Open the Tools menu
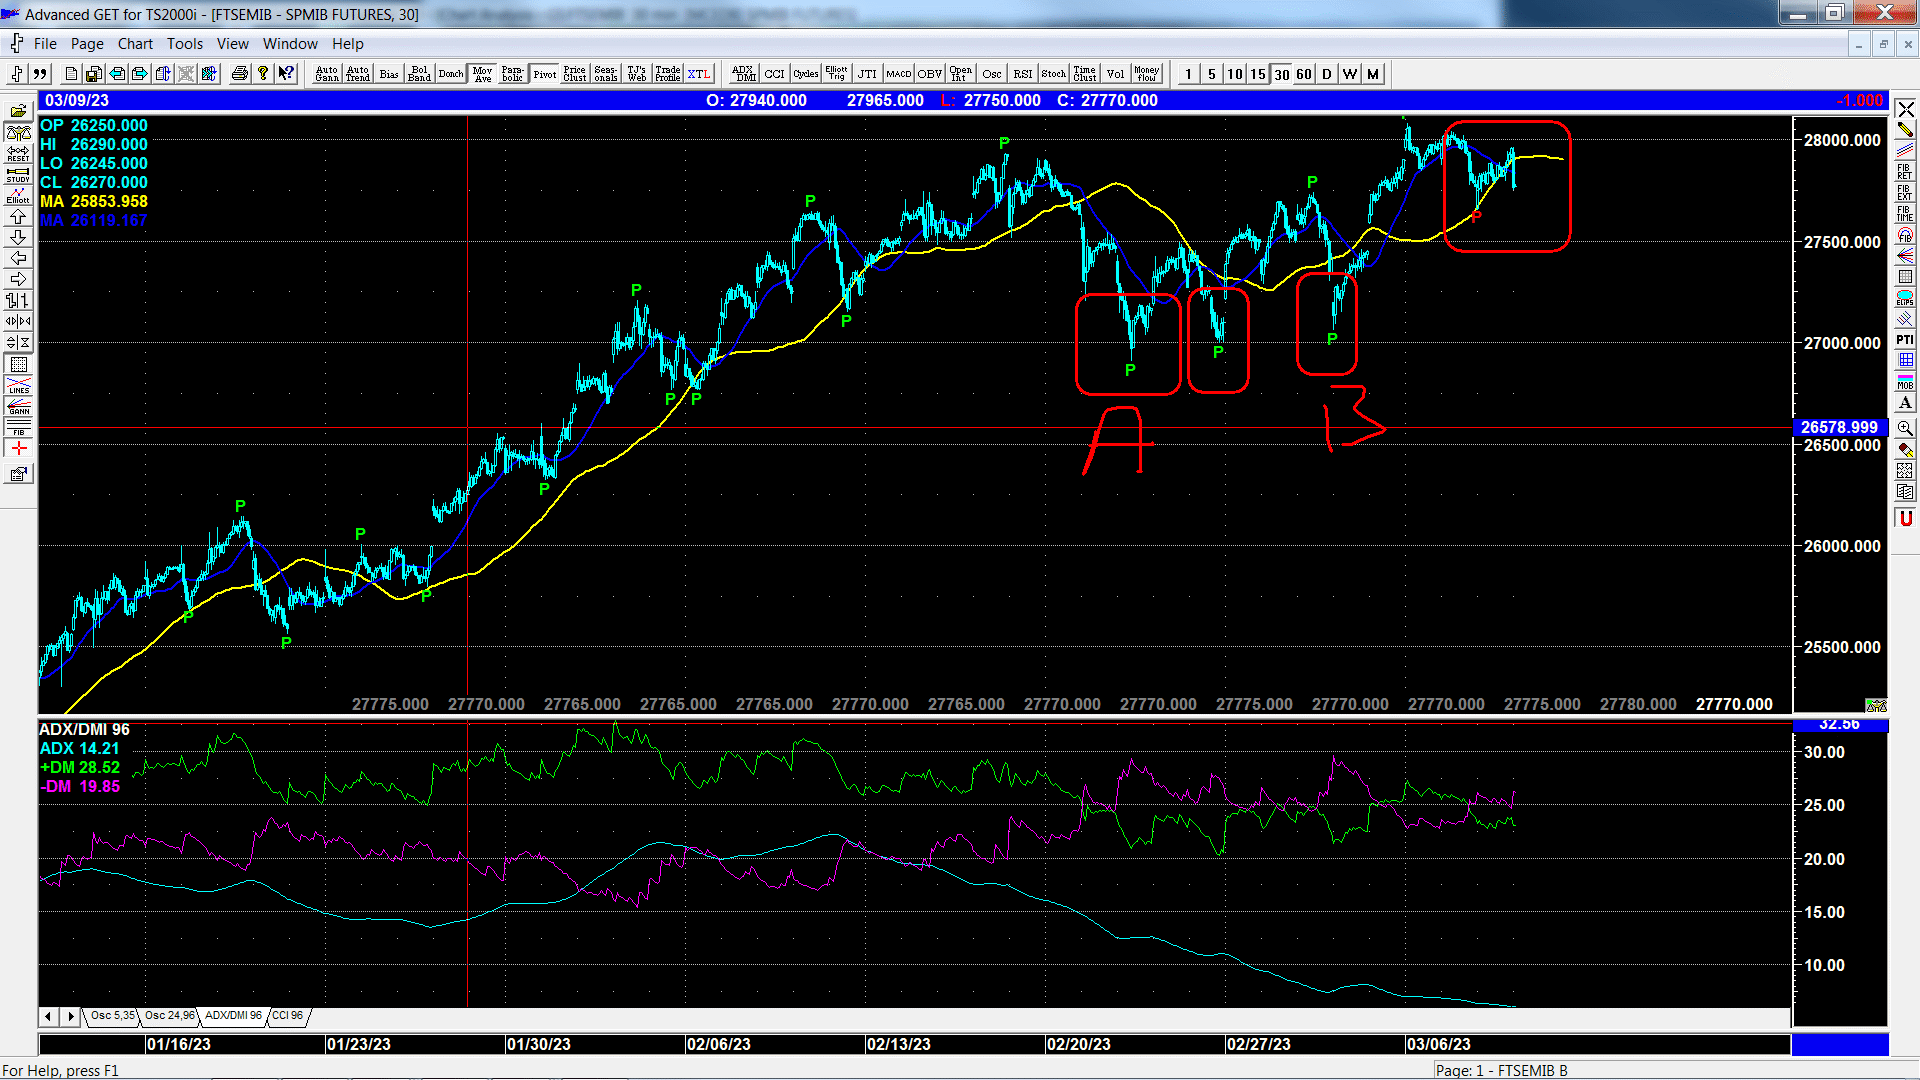Viewport: 1920px width, 1080px height. (x=185, y=44)
